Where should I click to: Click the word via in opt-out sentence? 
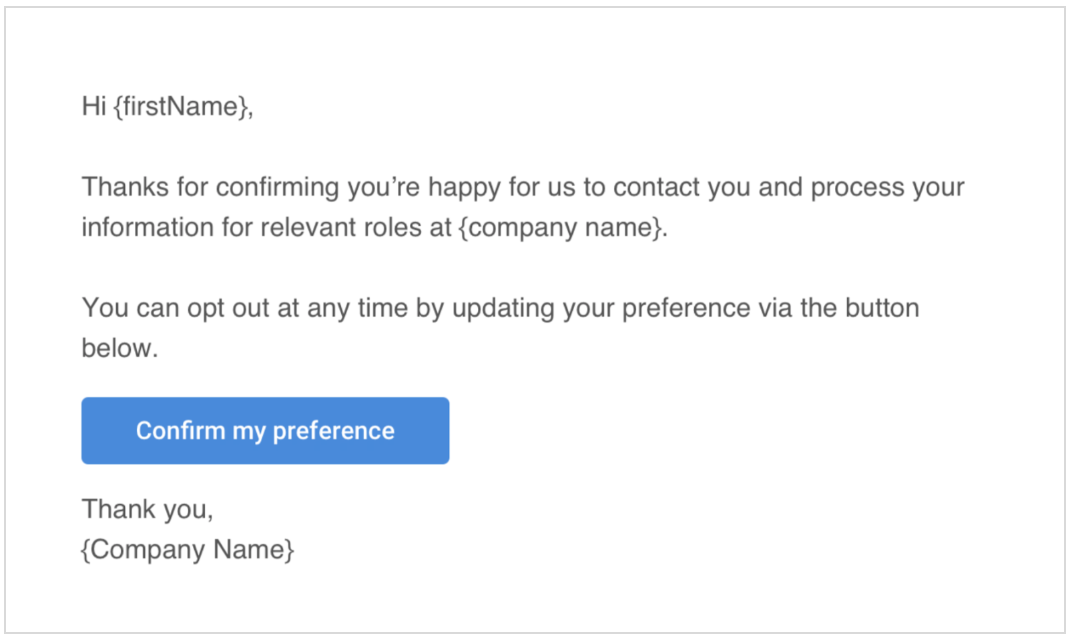[775, 308]
